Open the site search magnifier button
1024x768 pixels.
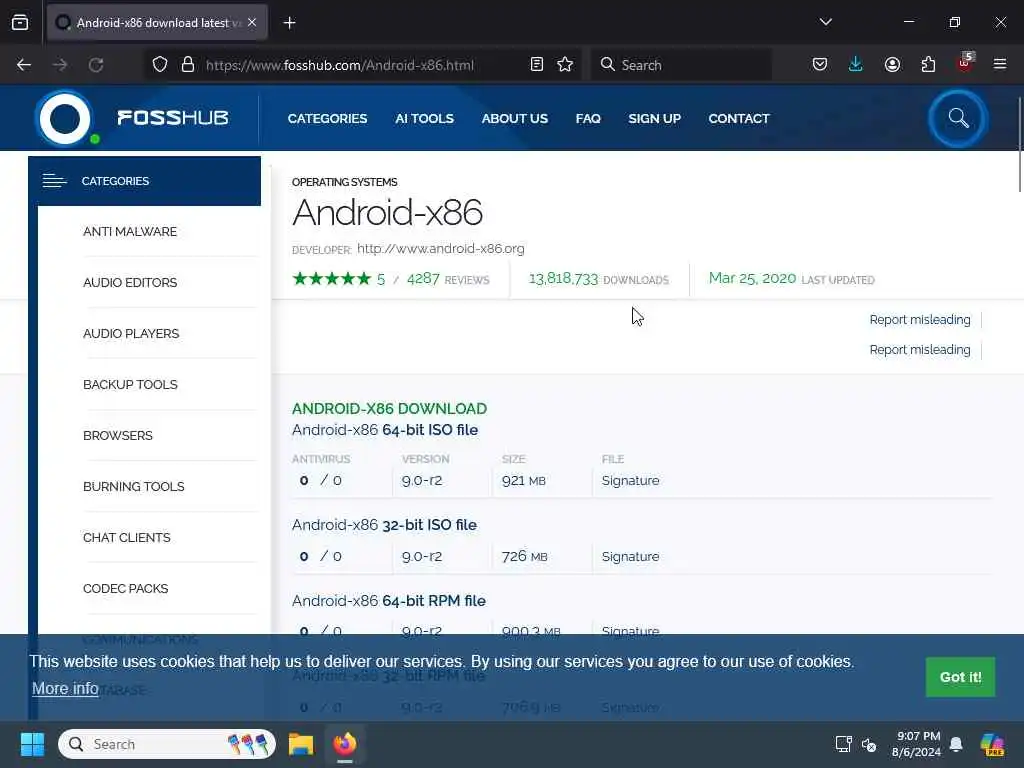958,118
